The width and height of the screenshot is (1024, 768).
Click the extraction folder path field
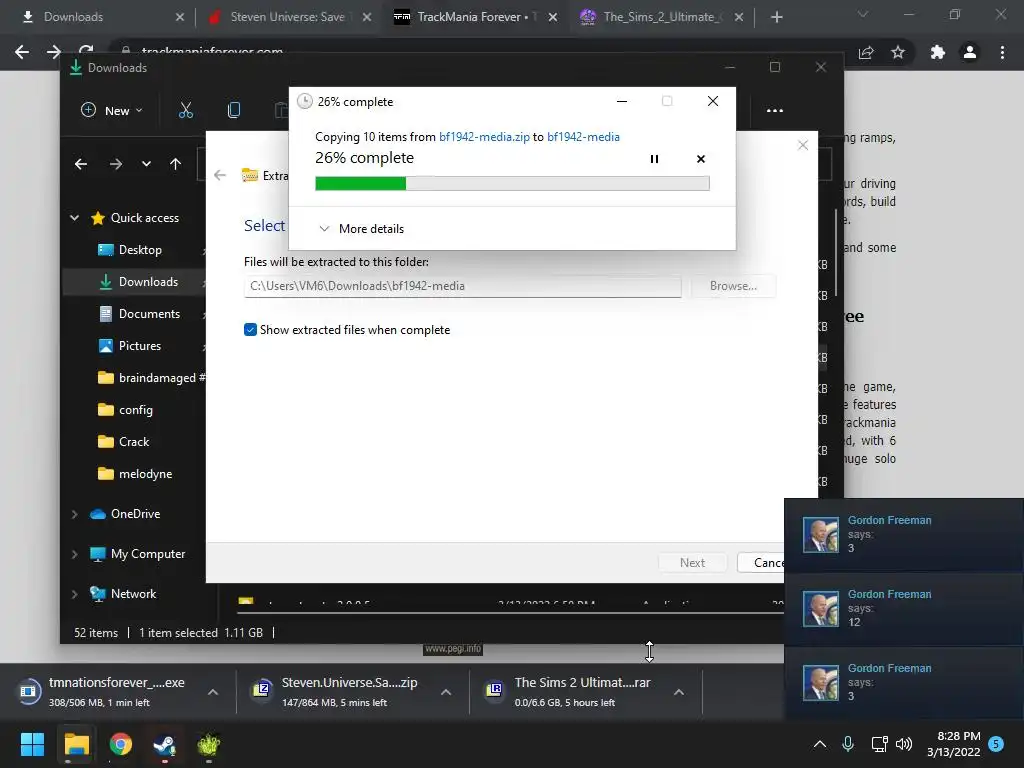(x=462, y=286)
